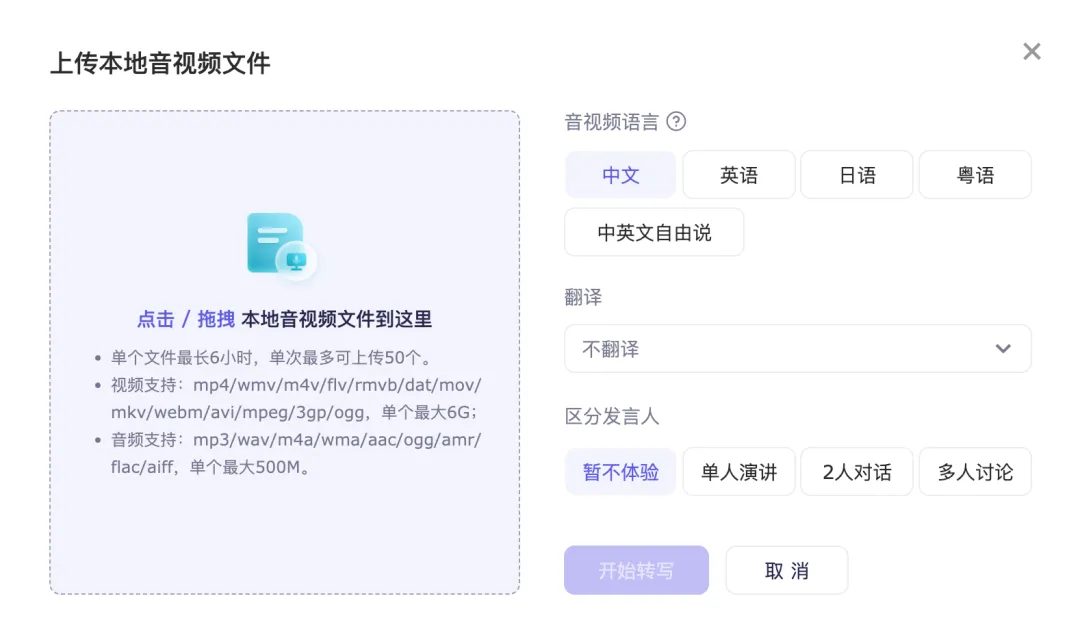Select 英语 as the audio language
Screen dimensions: 1080x631
[739, 175]
